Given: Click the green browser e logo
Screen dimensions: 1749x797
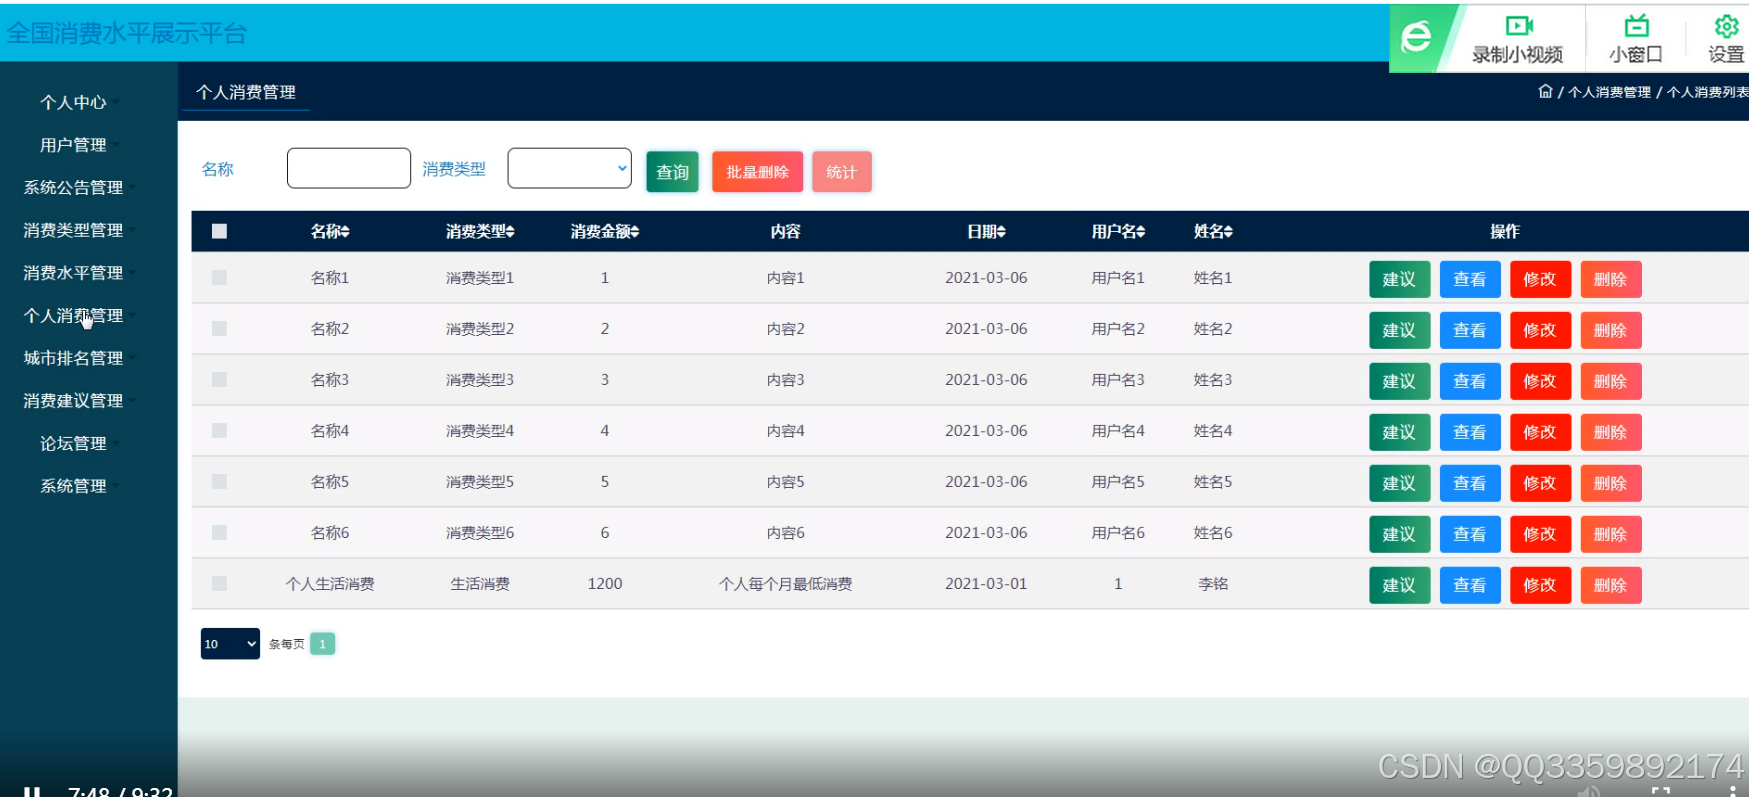Looking at the screenshot, I should (x=1416, y=38).
